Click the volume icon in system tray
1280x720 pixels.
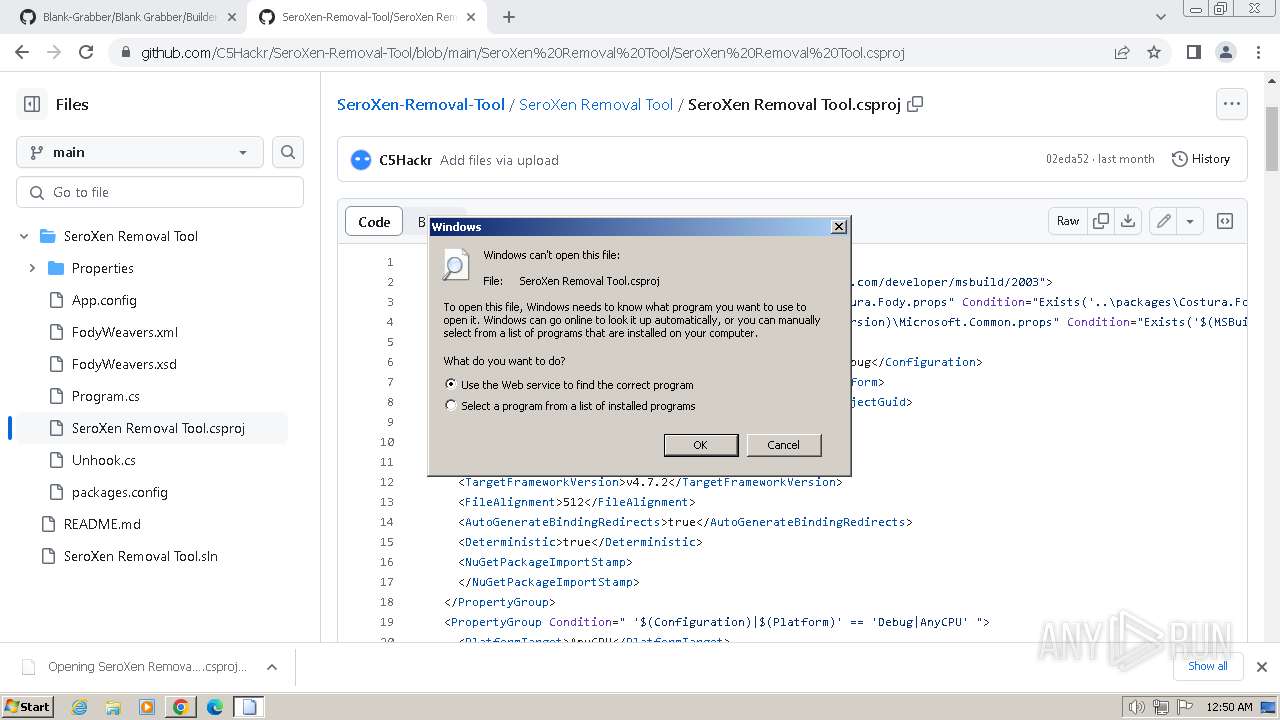(1136, 707)
